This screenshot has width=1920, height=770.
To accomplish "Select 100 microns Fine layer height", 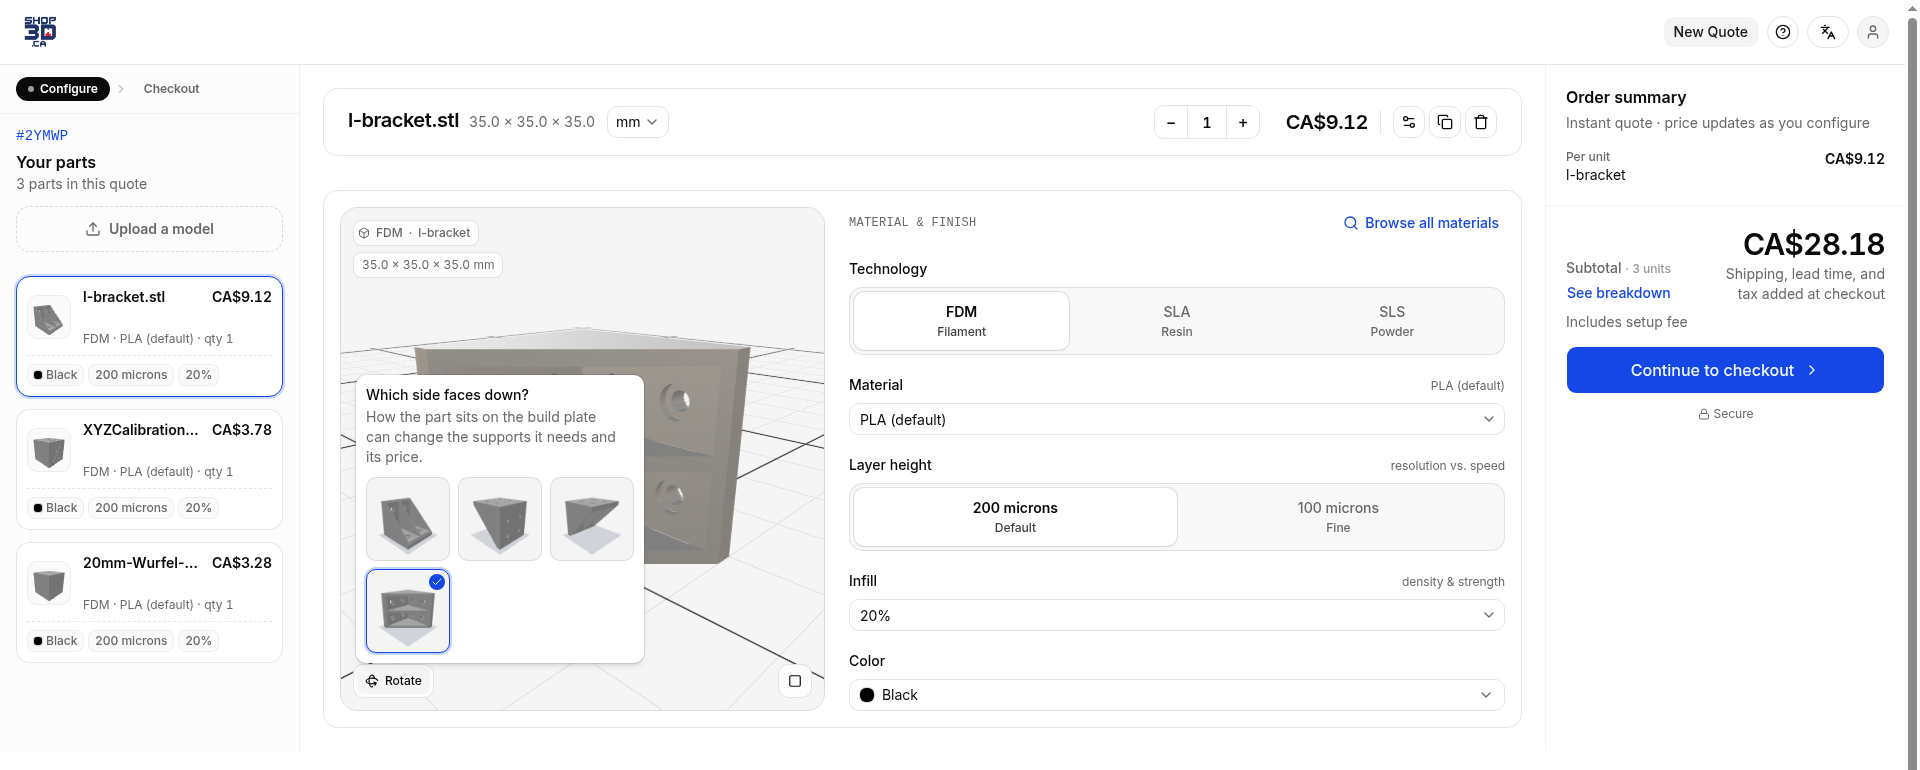I will [1338, 517].
